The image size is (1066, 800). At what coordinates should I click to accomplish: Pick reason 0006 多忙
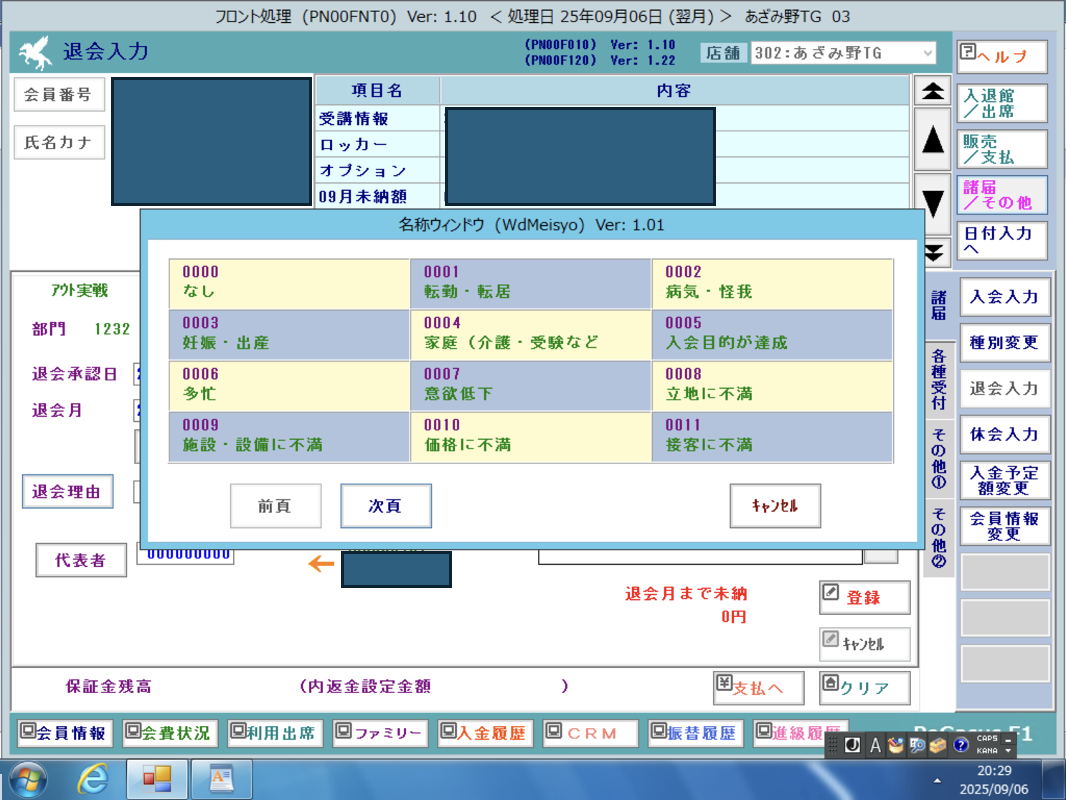(x=289, y=386)
